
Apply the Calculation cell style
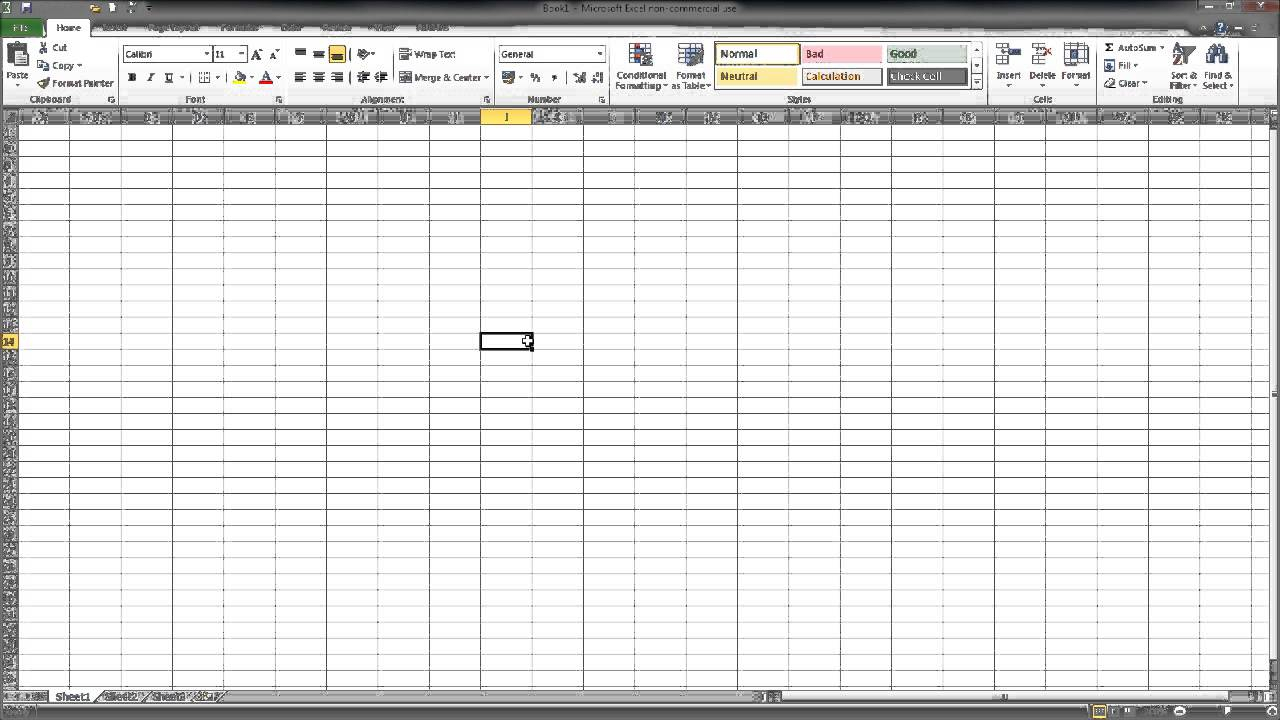click(x=841, y=76)
